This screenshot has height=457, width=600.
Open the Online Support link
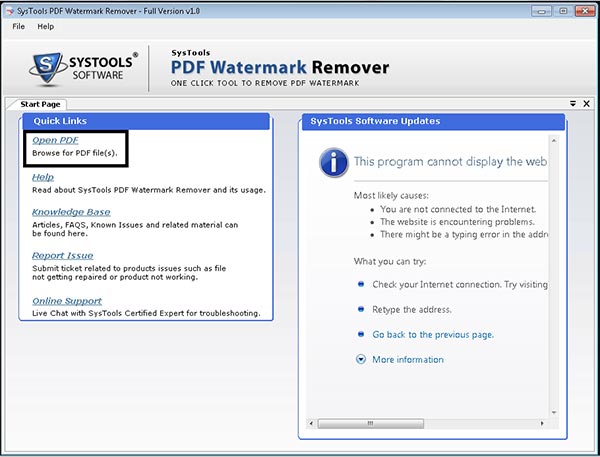coord(67,301)
